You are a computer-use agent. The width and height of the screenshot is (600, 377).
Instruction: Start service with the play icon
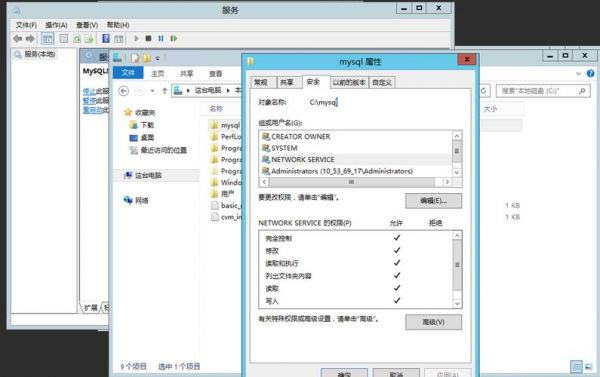[x=136, y=38]
